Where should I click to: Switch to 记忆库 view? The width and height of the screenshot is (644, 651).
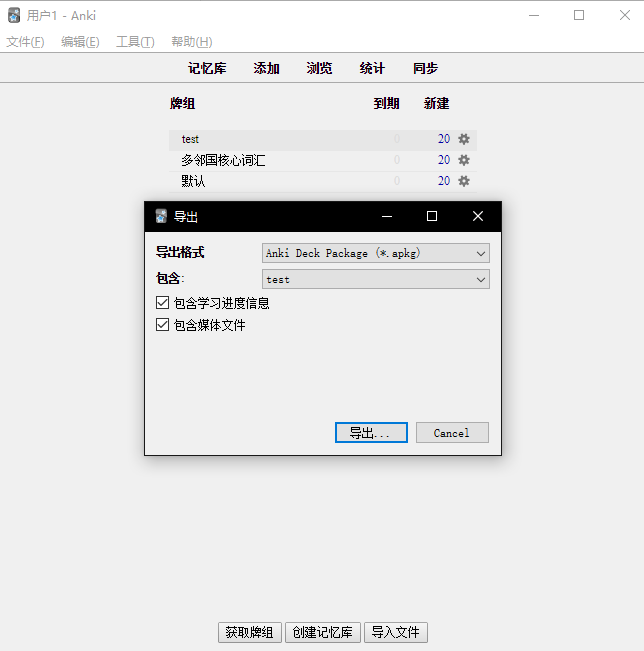207,68
